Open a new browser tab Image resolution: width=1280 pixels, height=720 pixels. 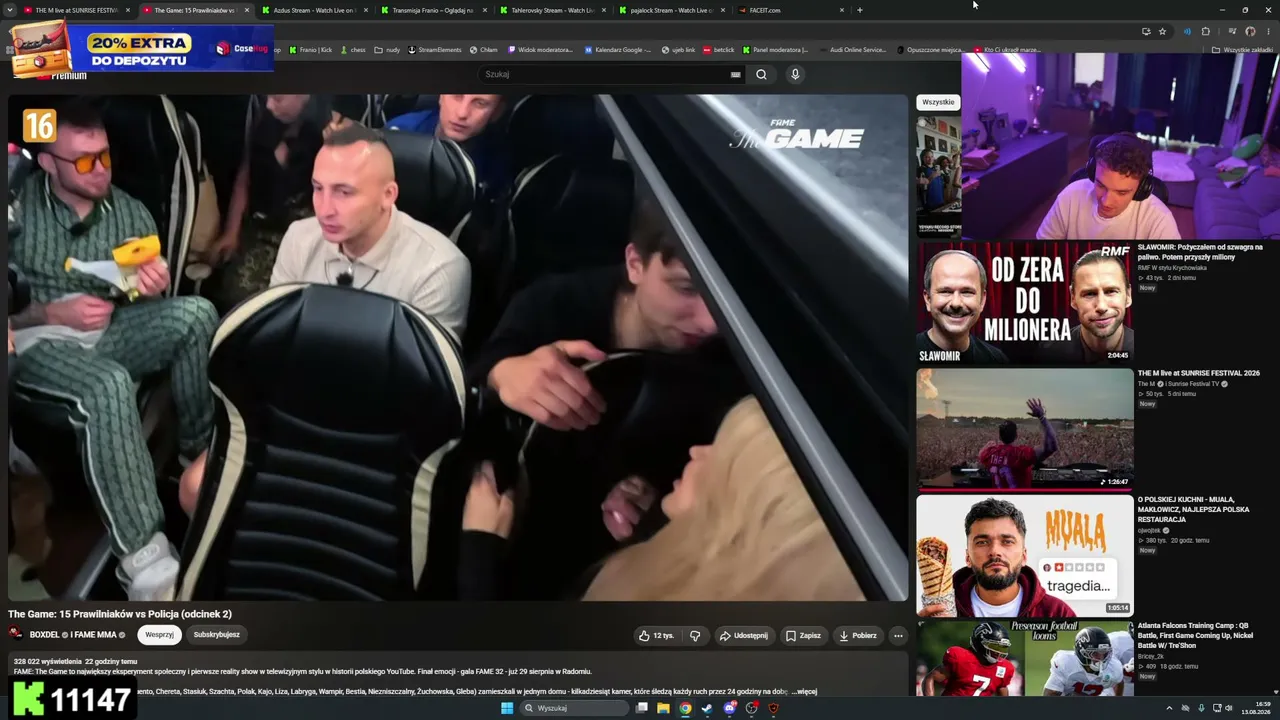coord(859,10)
